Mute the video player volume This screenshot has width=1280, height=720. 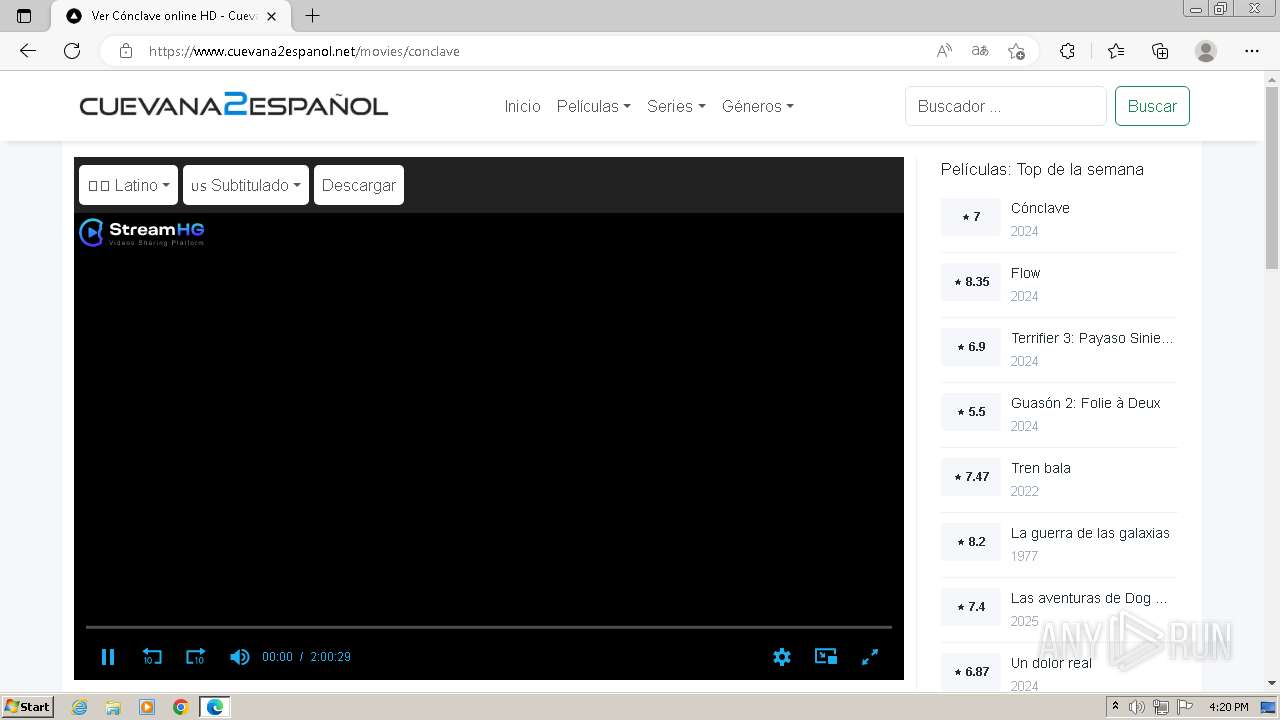coord(239,657)
